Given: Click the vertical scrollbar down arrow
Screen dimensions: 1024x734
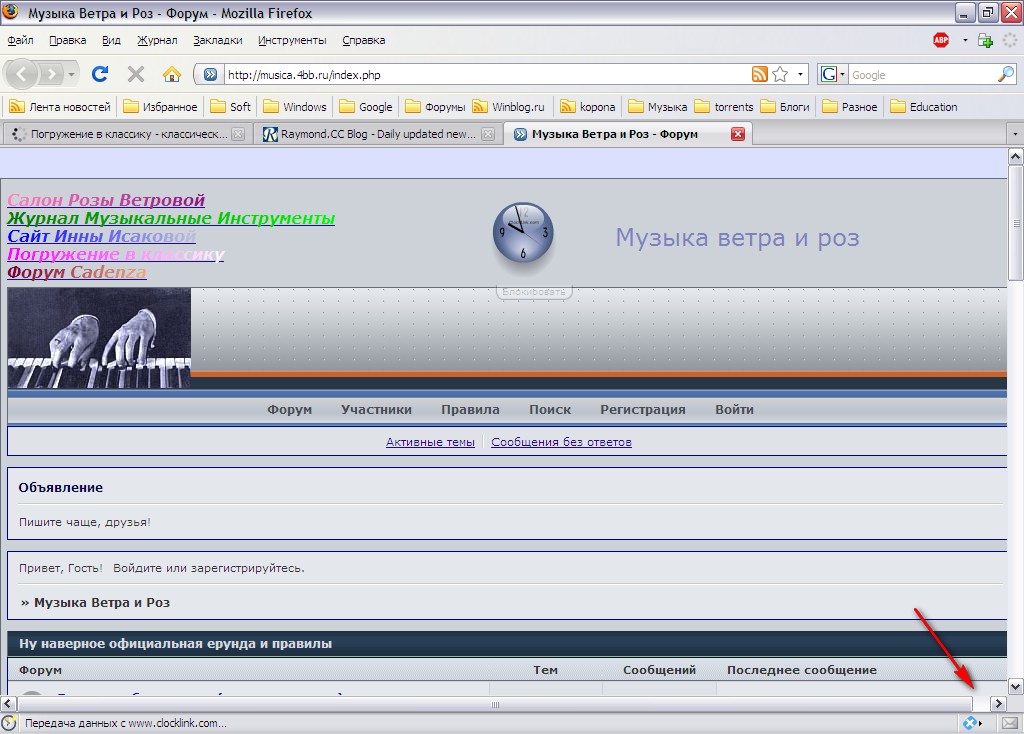Looking at the screenshot, I should [1016, 686].
